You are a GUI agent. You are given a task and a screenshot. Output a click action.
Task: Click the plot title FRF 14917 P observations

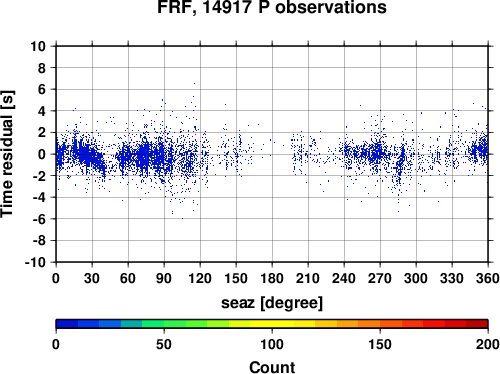pos(272,7)
